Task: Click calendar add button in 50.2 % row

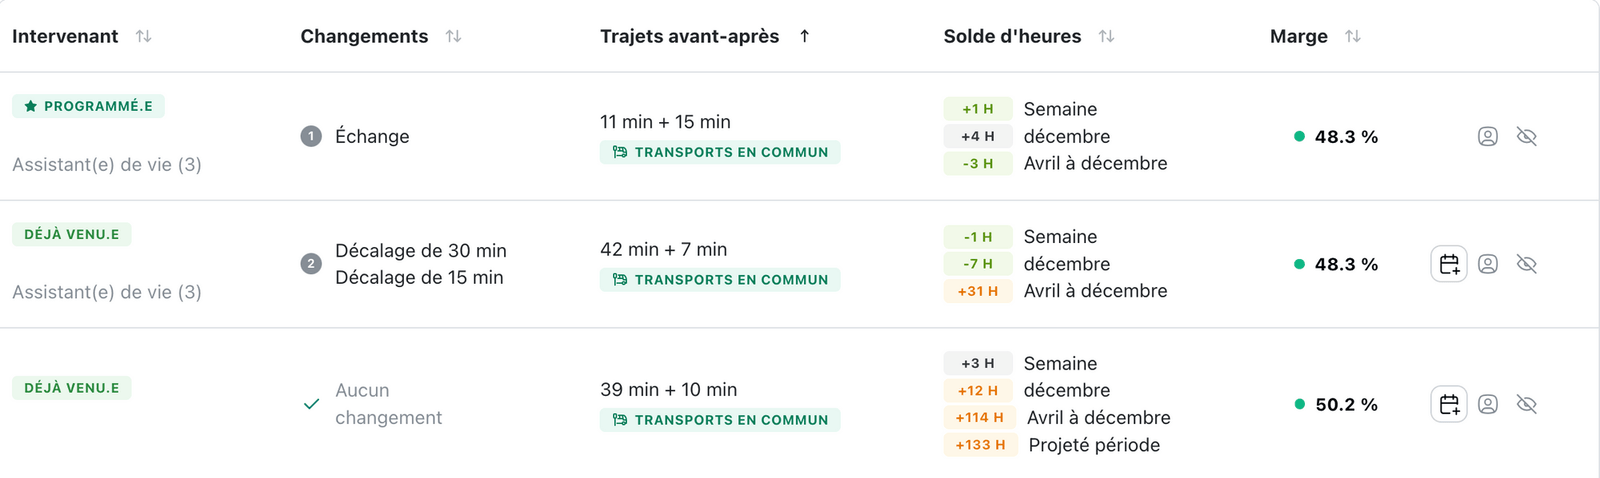Action: point(1449,404)
